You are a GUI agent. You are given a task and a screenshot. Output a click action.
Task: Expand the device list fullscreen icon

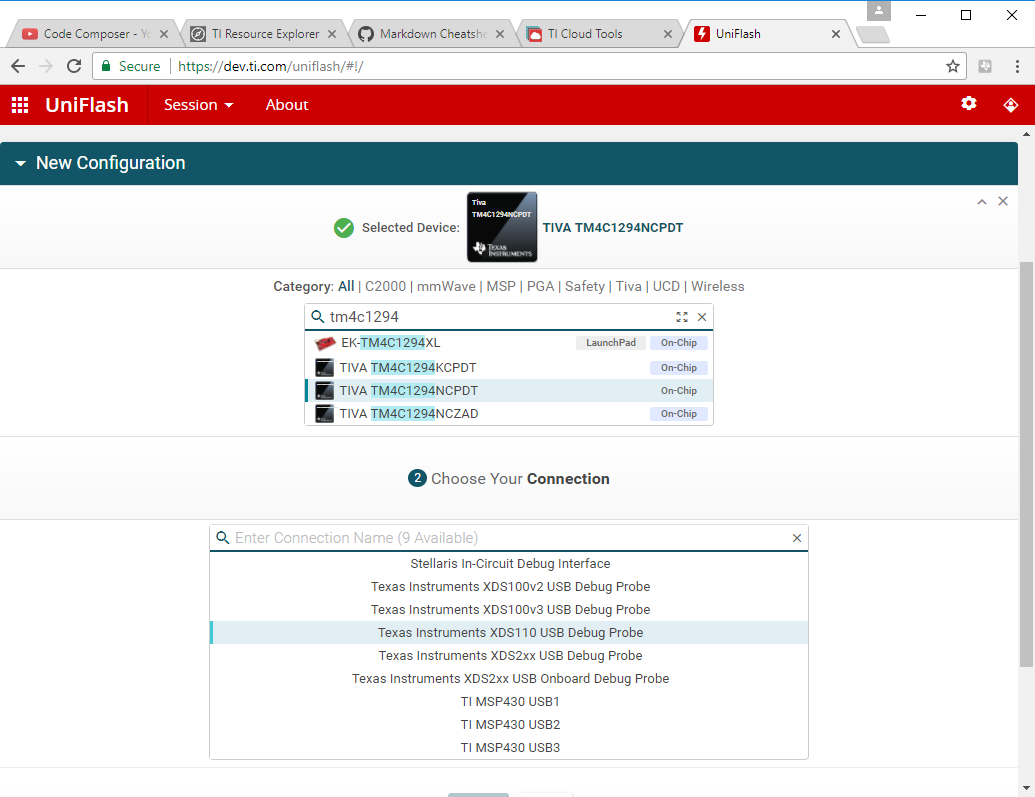[682, 317]
